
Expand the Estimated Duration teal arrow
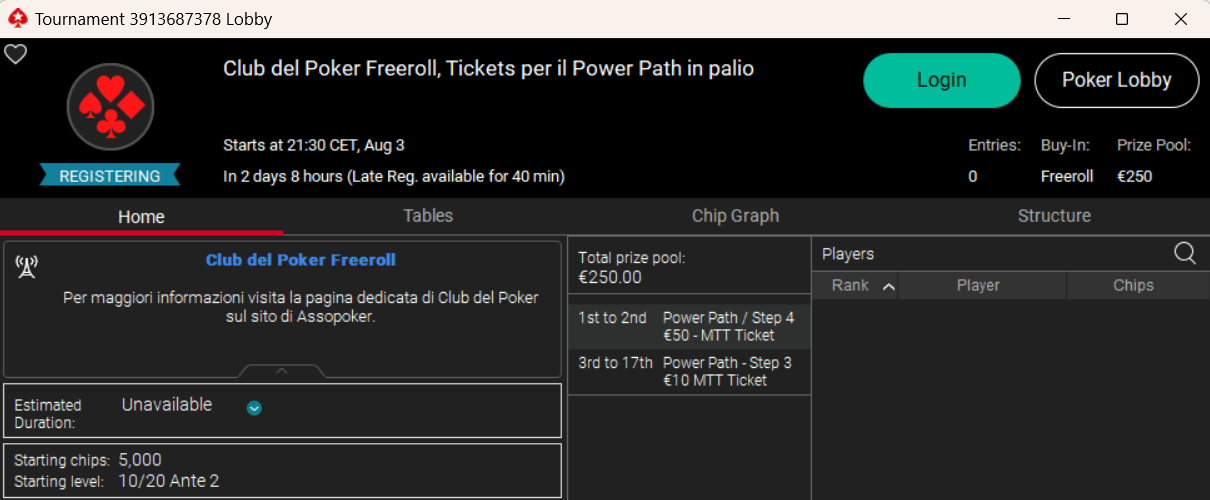(x=254, y=407)
